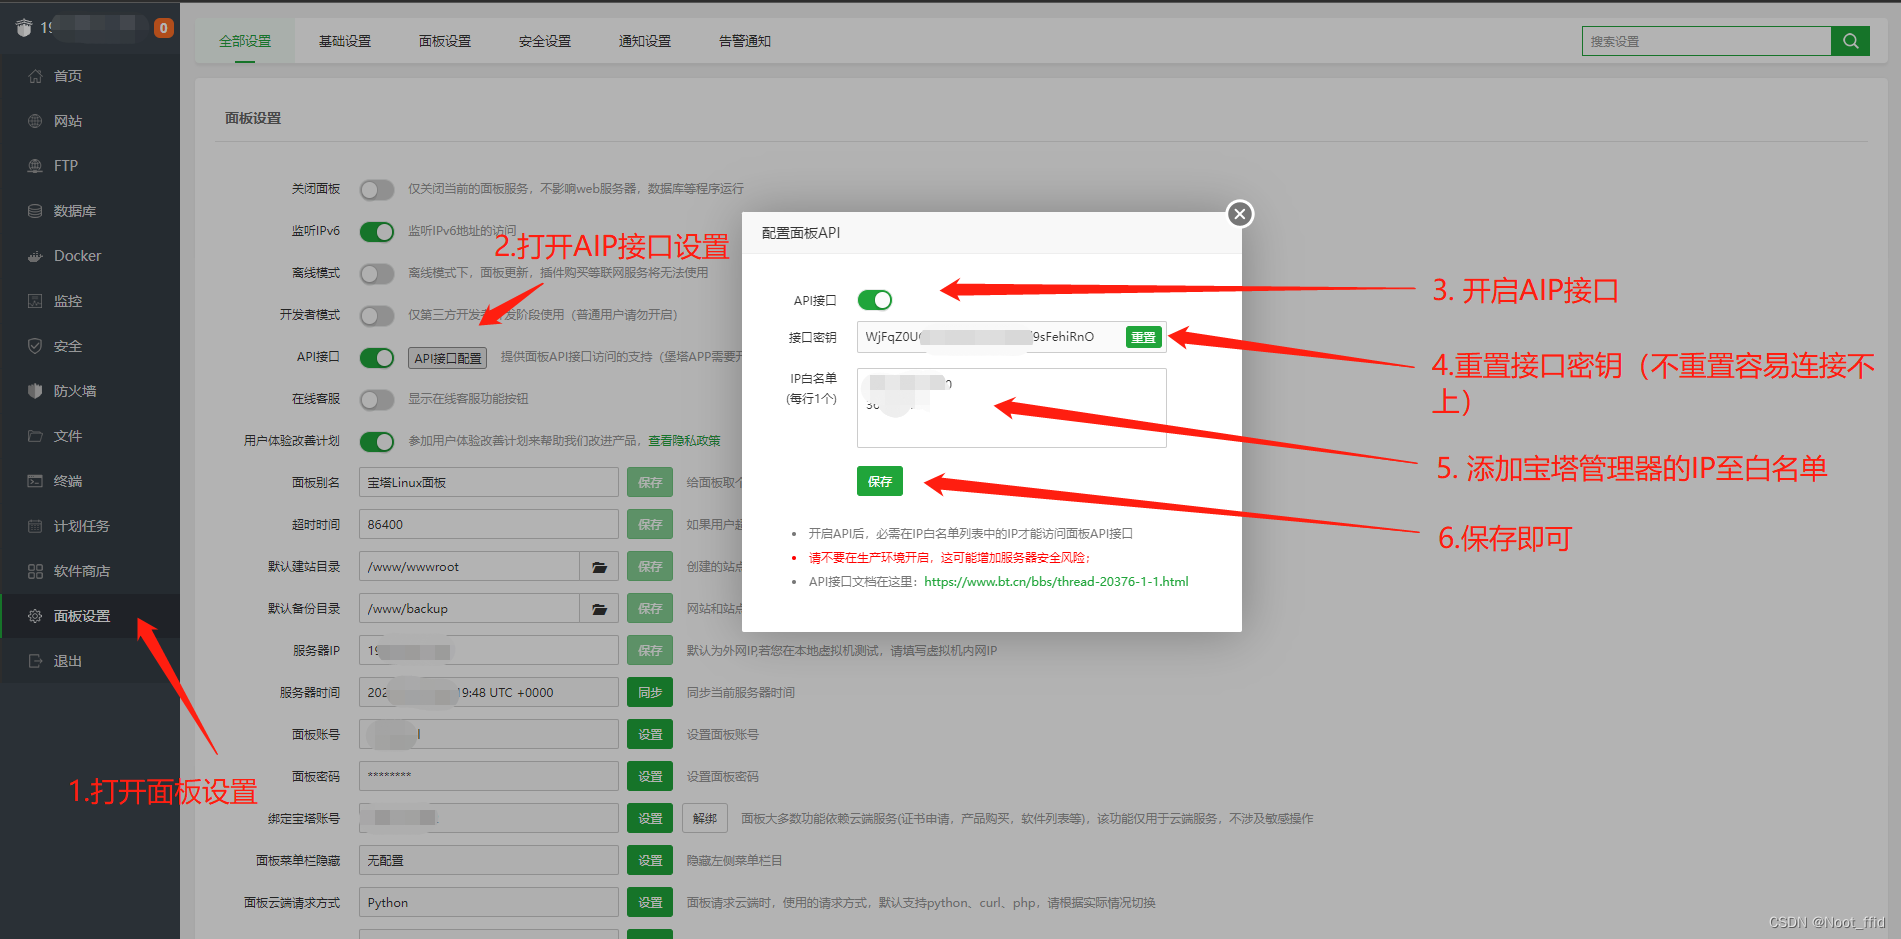The image size is (1901, 939).
Task: Open the 安全设置 tab
Action: (x=545, y=41)
